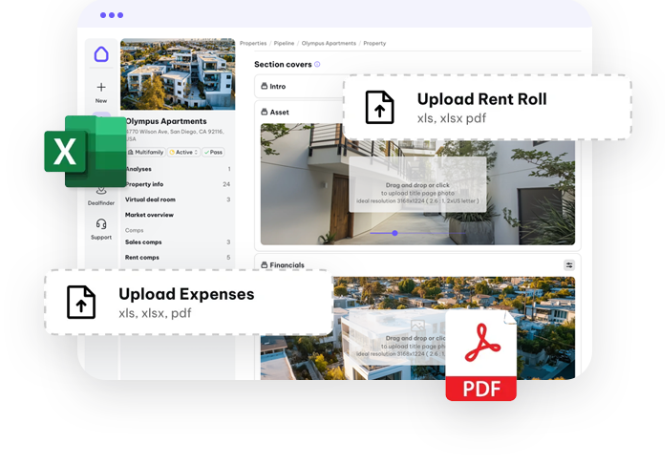This screenshot has height=455, width=665.
Task: Go to Pipeline in the breadcrumb
Action: coord(286,43)
